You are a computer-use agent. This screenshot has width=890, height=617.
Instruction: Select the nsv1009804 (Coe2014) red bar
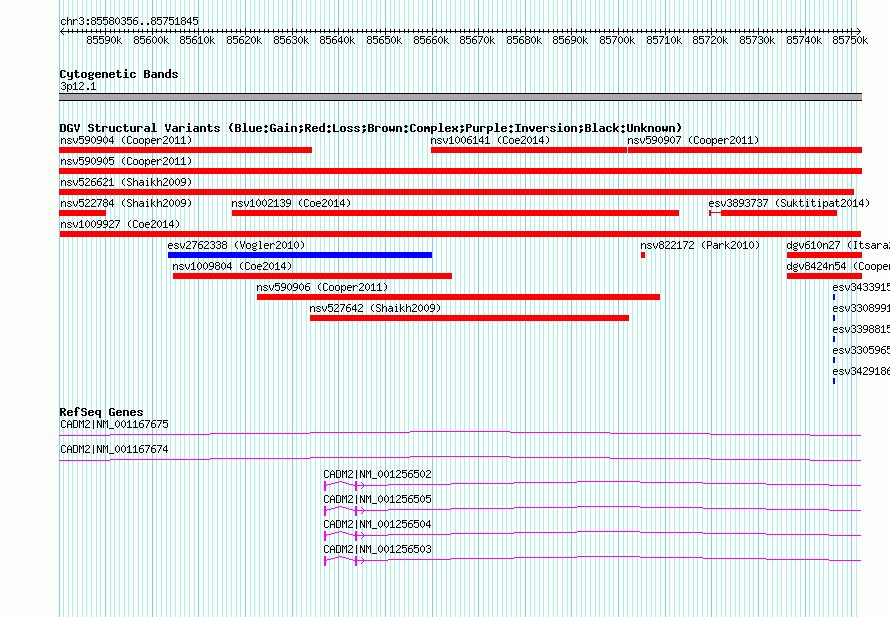click(312, 276)
